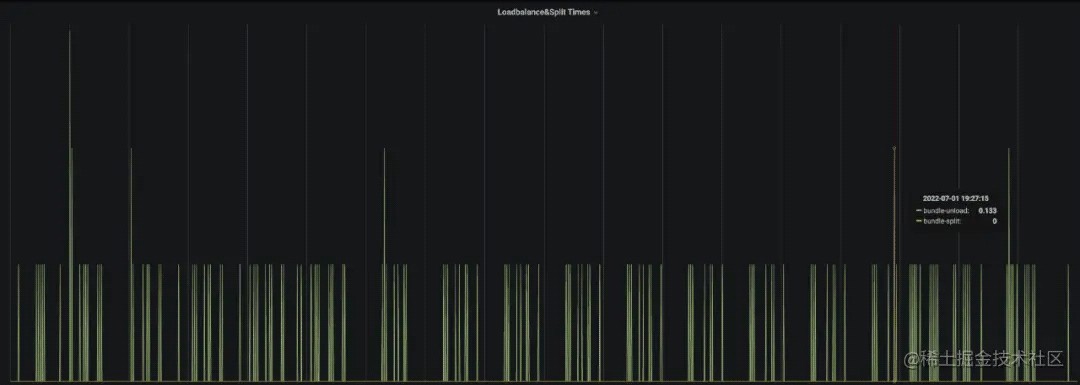Click the mid-height spike left of chart center

(x=384, y=264)
